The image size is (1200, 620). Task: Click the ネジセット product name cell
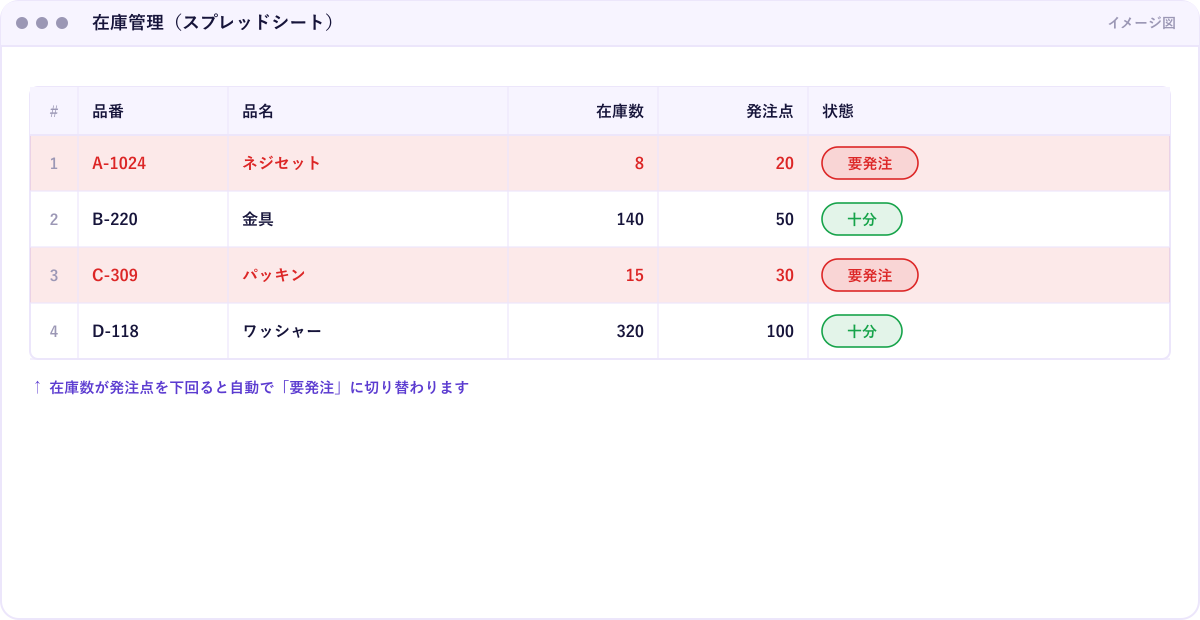[x=368, y=163]
